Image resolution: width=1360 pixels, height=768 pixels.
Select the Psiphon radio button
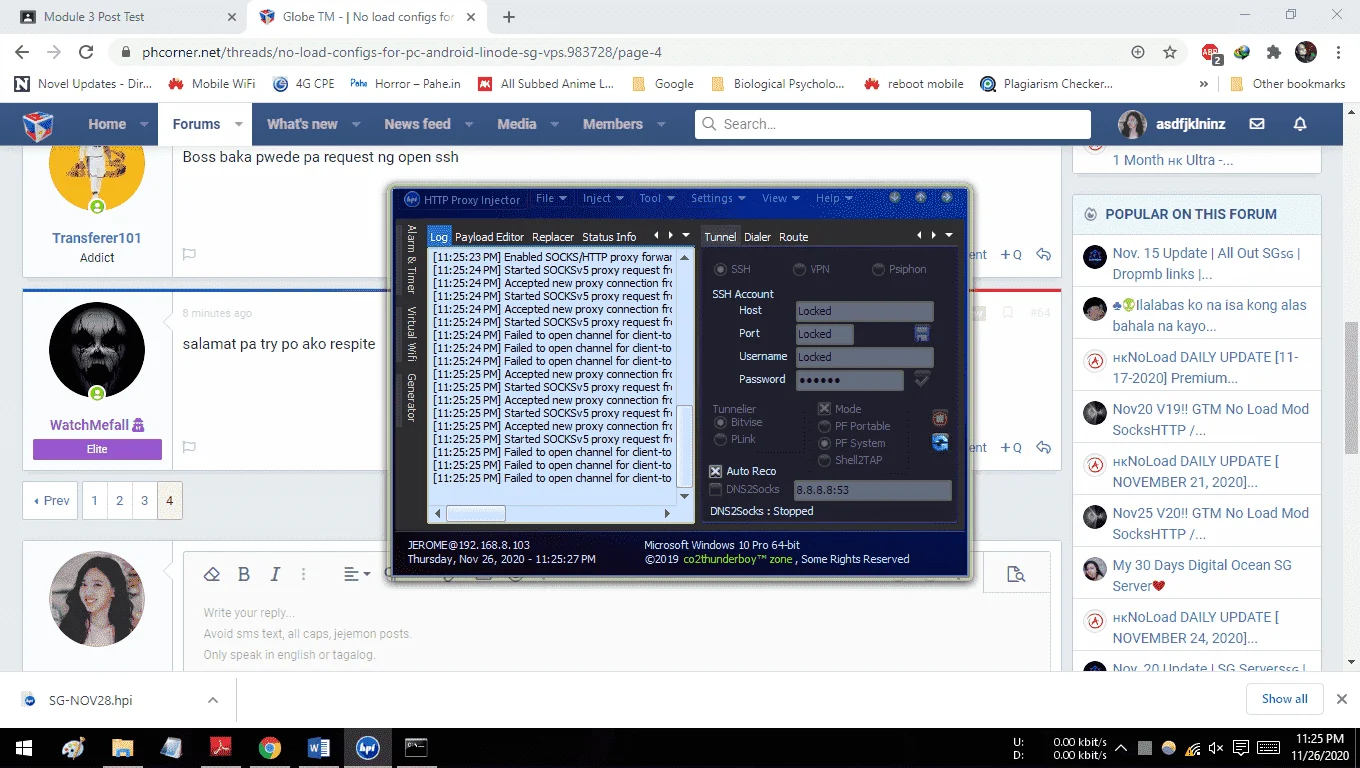879,269
